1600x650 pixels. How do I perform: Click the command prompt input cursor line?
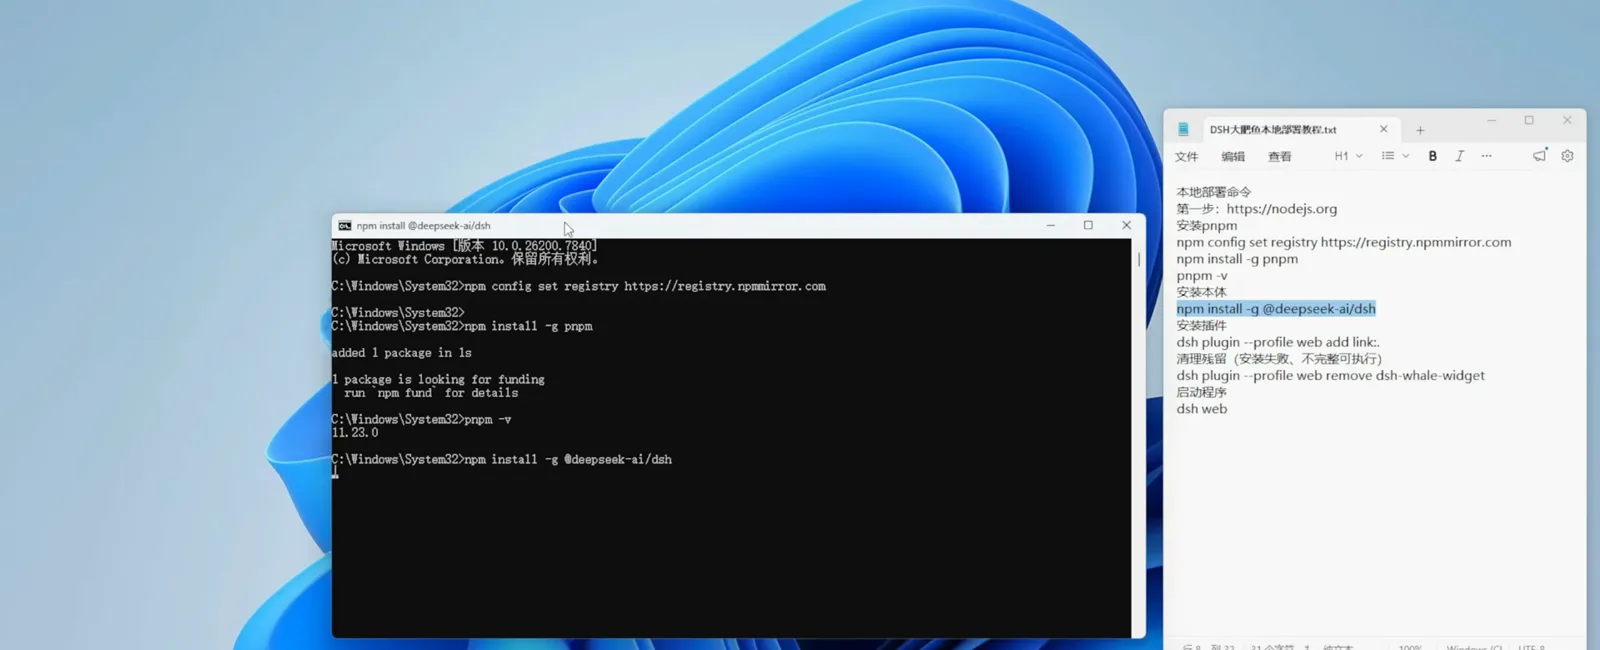pyautogui.click(x=335, y=473)
